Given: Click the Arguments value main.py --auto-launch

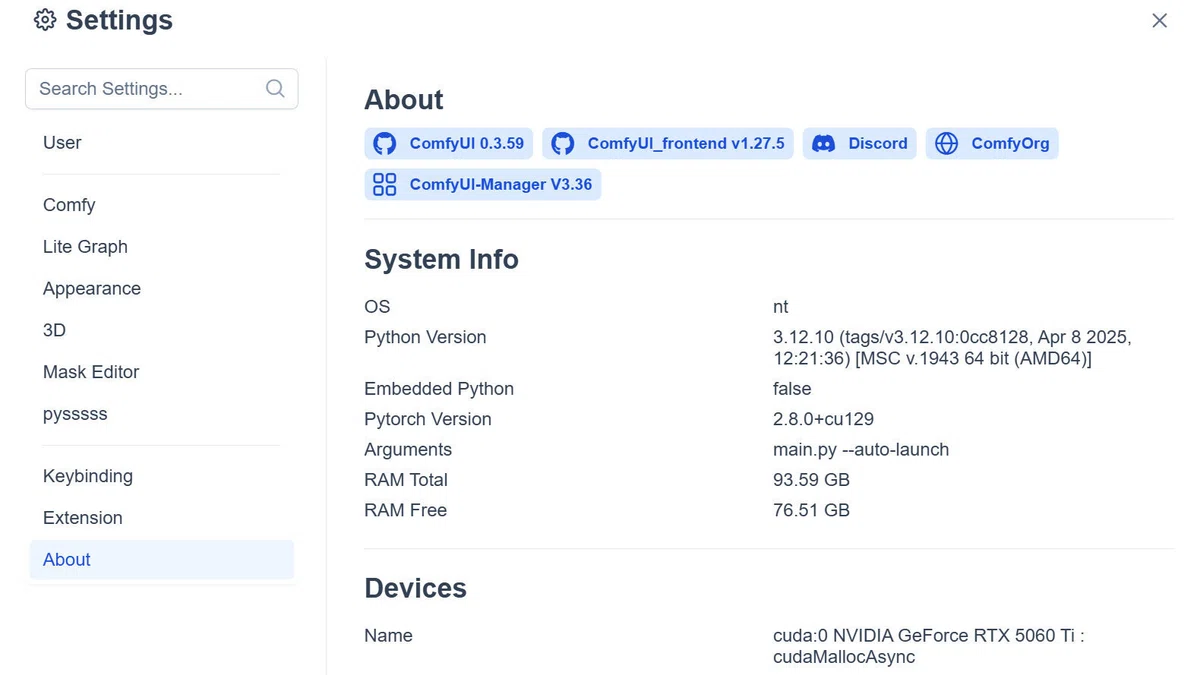Looking at the screenshot, I should pos(861,450).
